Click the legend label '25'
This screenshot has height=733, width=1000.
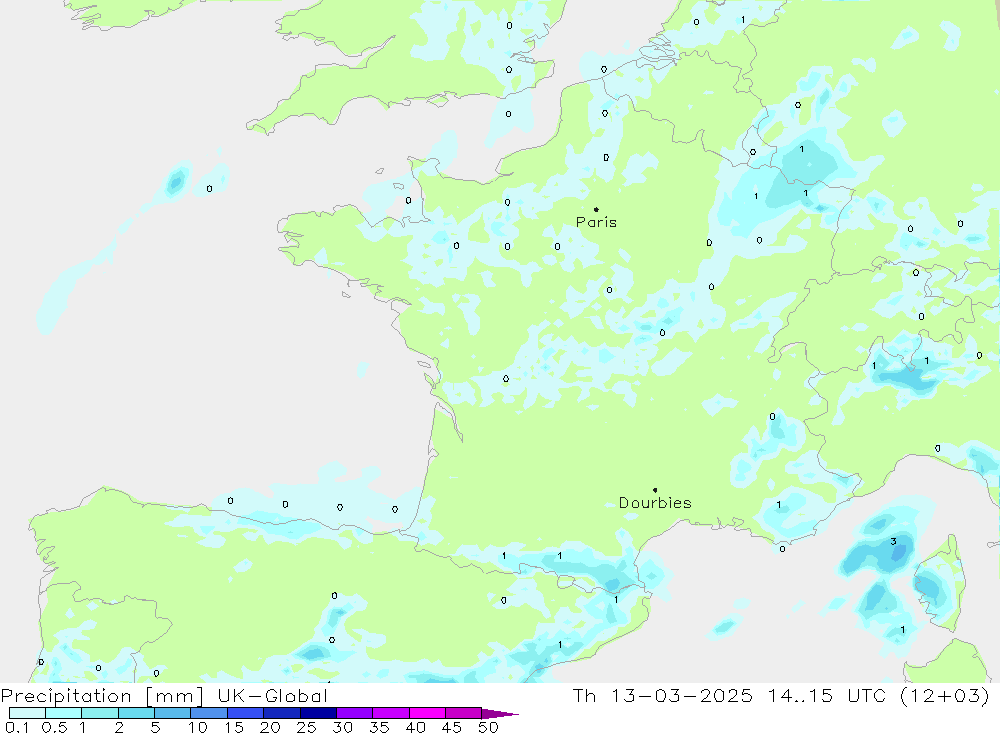tap(306, 727)
